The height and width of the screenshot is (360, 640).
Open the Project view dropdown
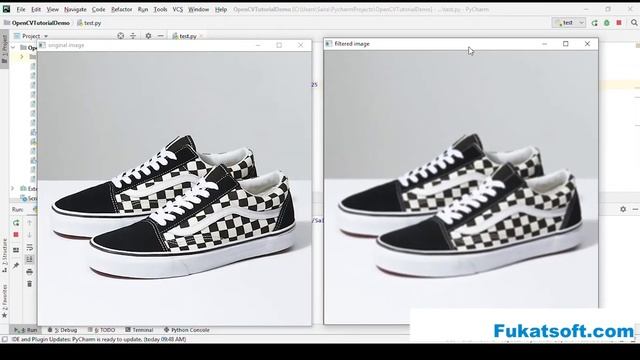coord(31,36)
